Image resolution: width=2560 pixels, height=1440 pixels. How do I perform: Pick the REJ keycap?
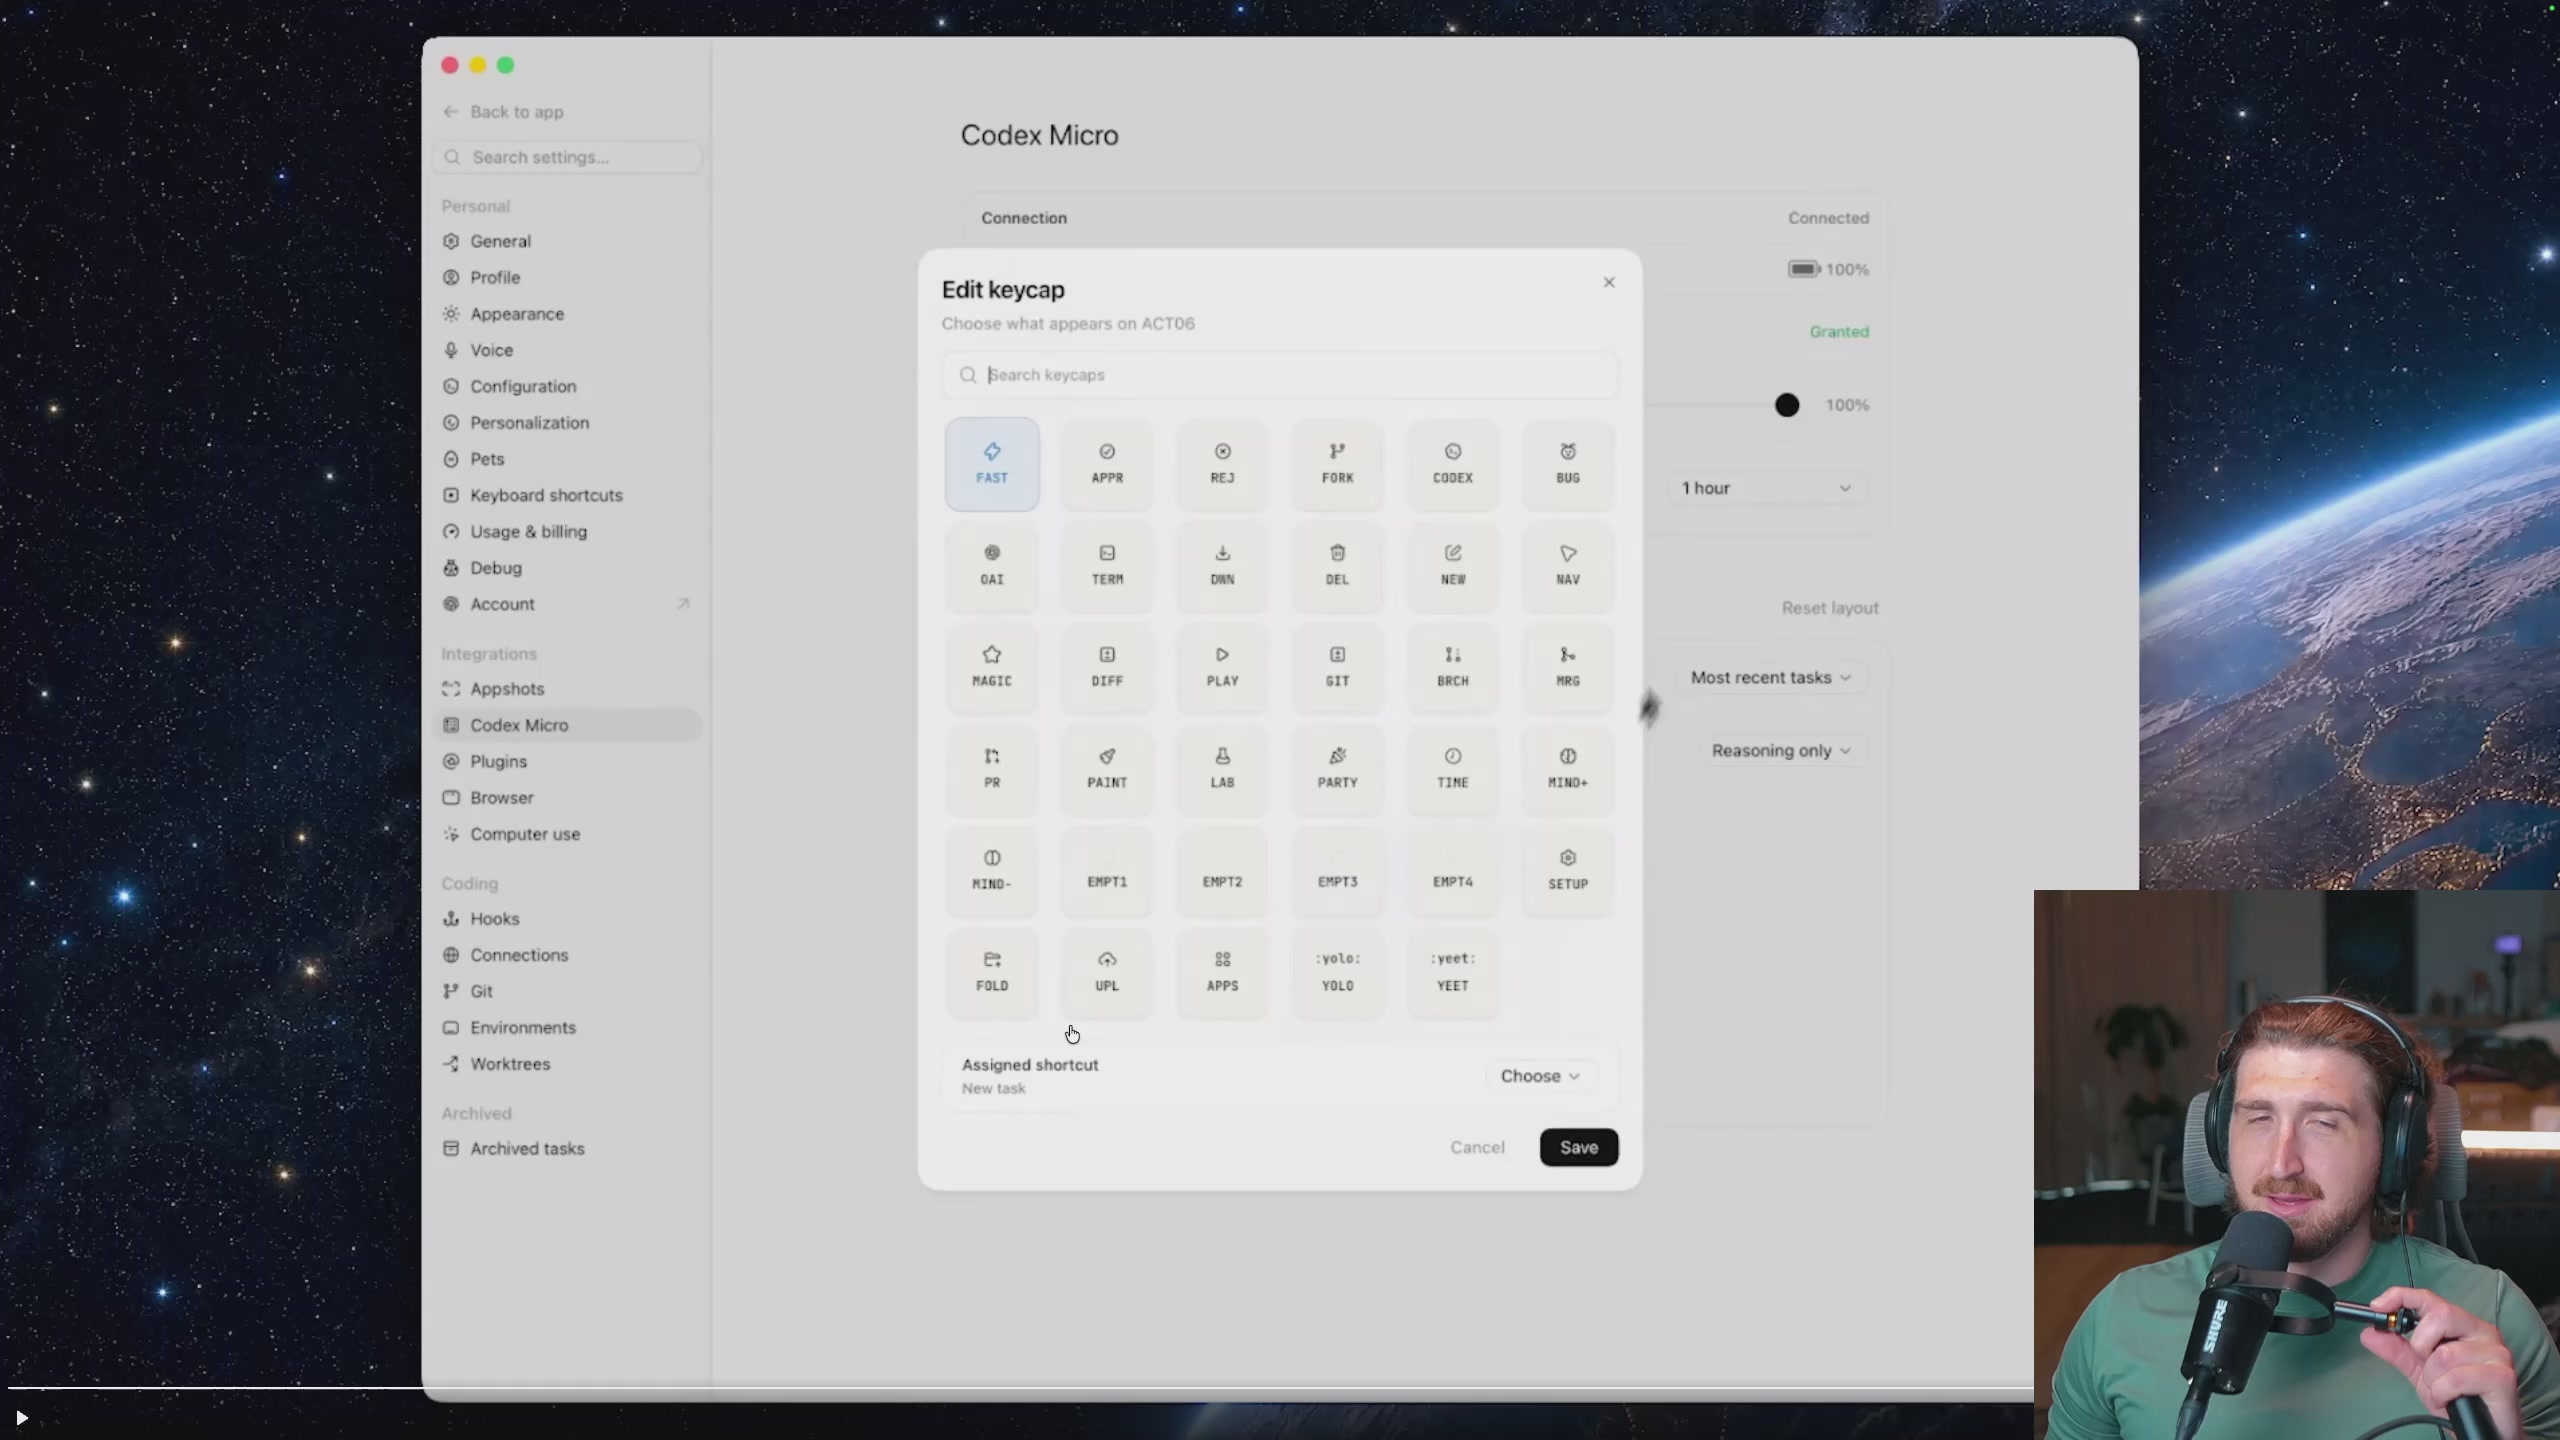point(1222,464)
